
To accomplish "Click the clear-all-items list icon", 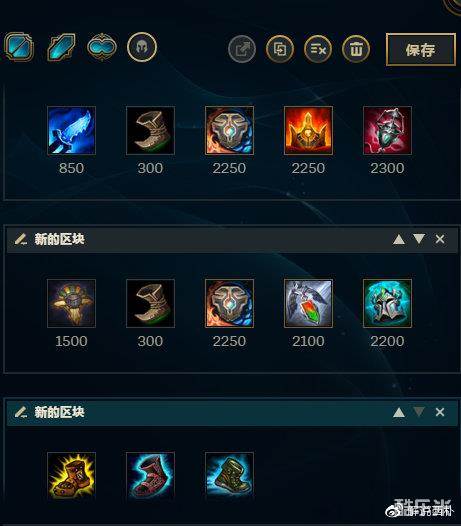I will click(318, 49).
